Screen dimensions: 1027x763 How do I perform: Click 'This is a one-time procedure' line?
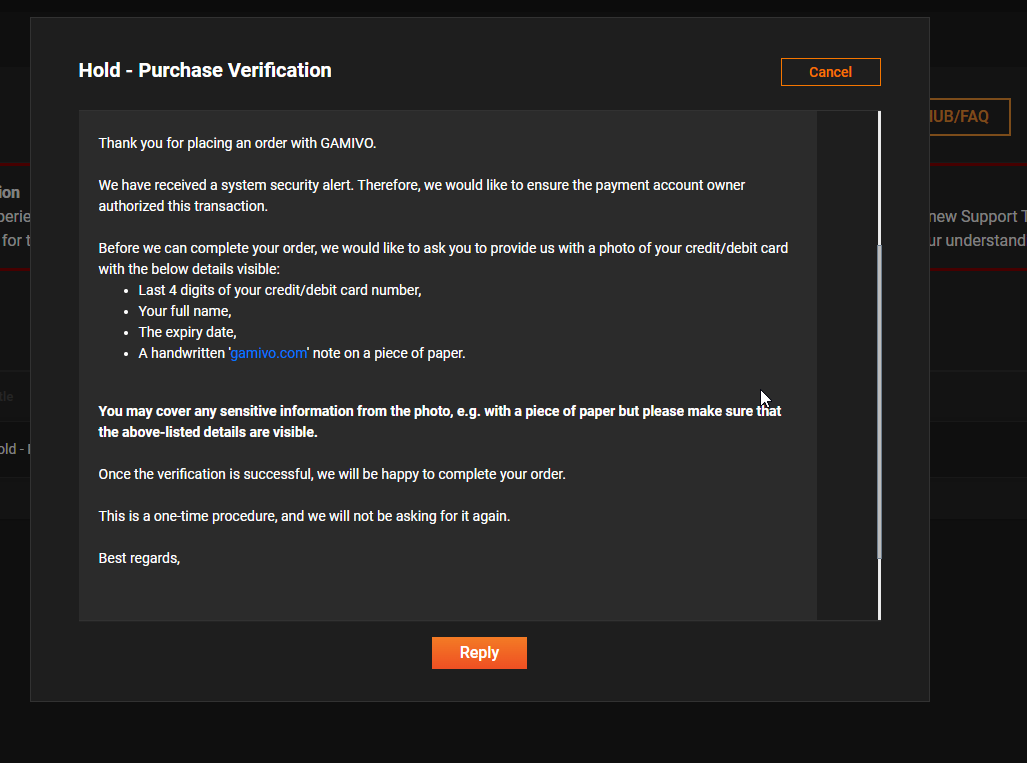304,516
